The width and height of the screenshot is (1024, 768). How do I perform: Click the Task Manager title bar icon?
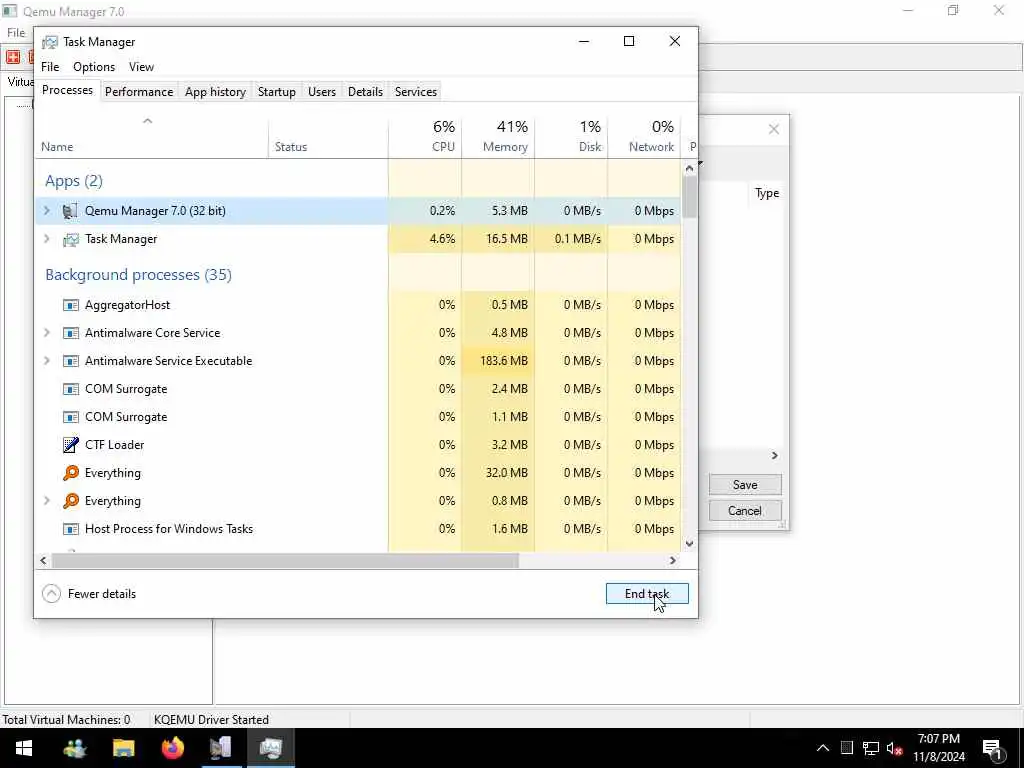click(50, 42)
